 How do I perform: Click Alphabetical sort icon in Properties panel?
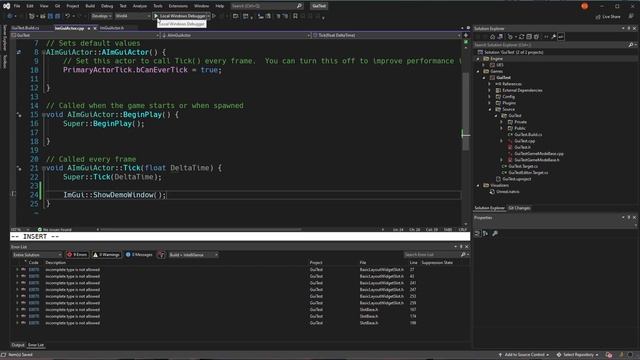485,233
